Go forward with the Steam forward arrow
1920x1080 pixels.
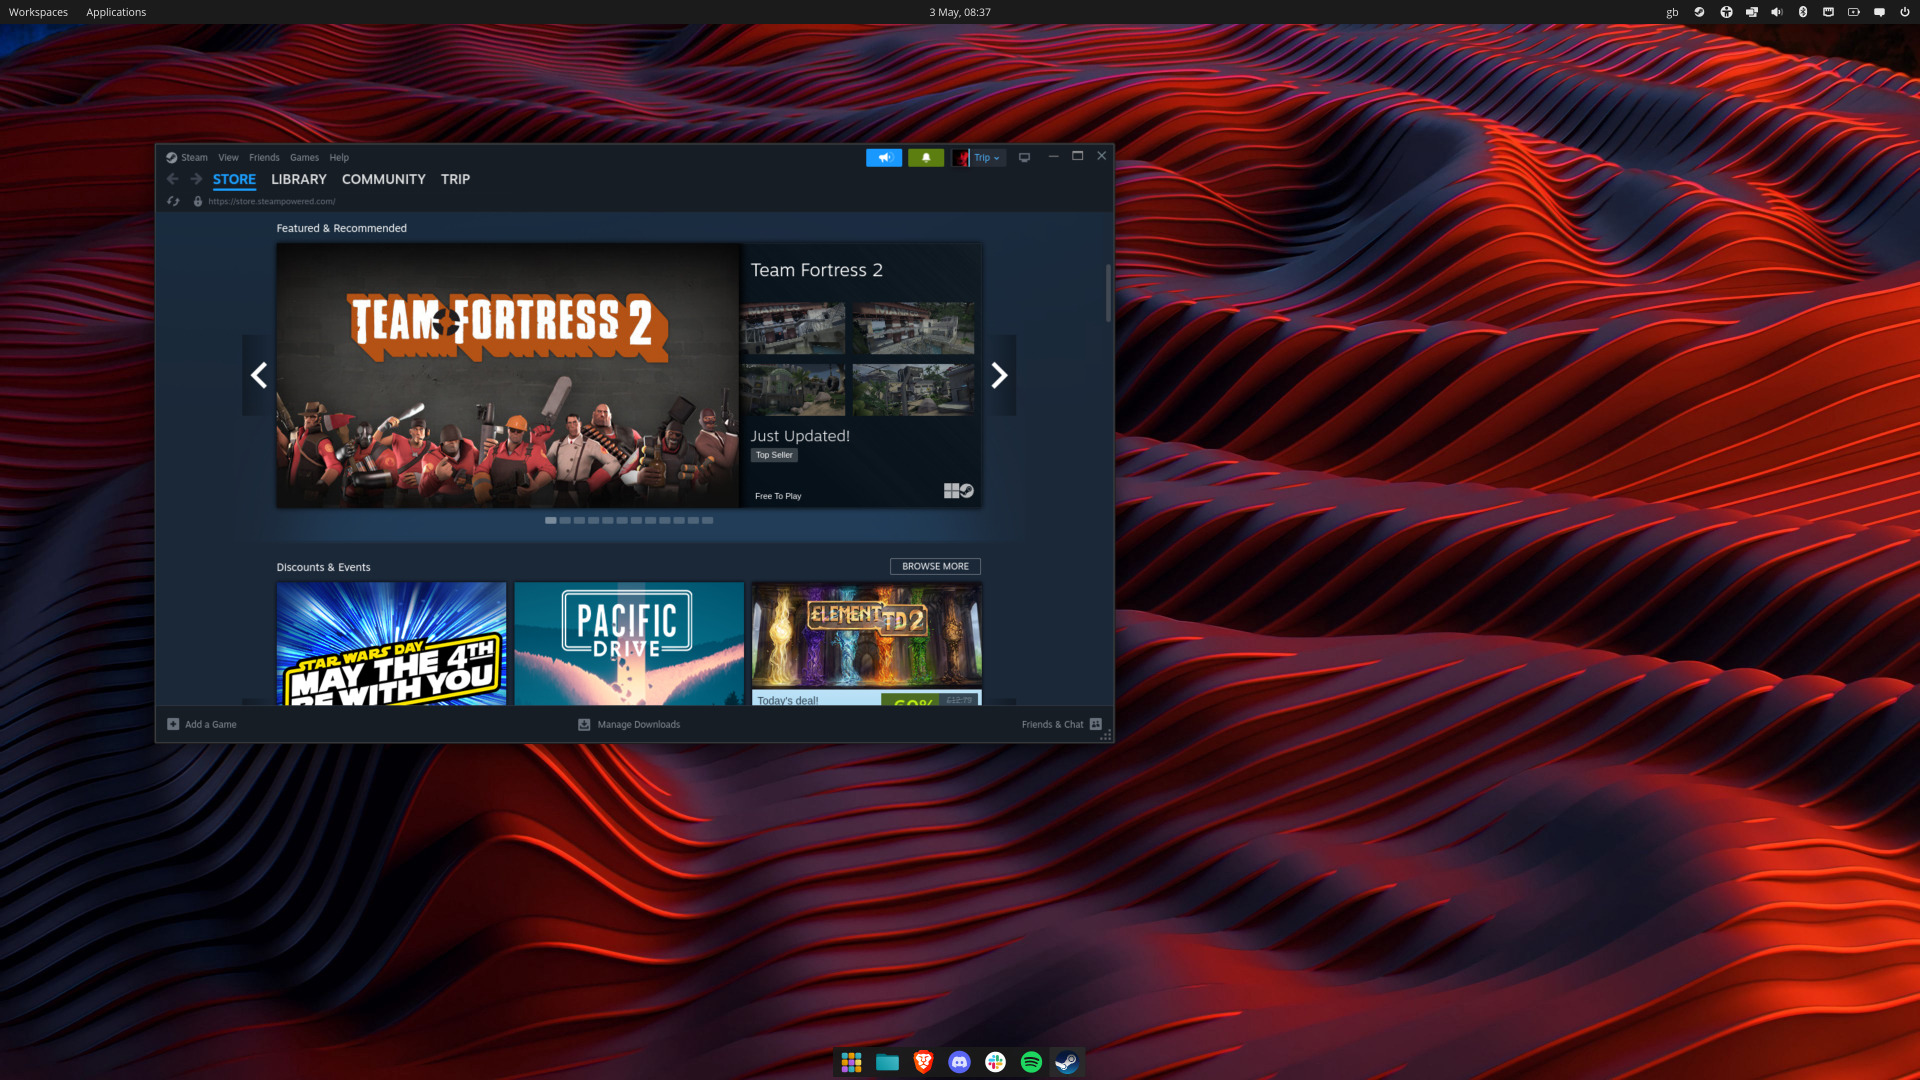click(196, 179)
